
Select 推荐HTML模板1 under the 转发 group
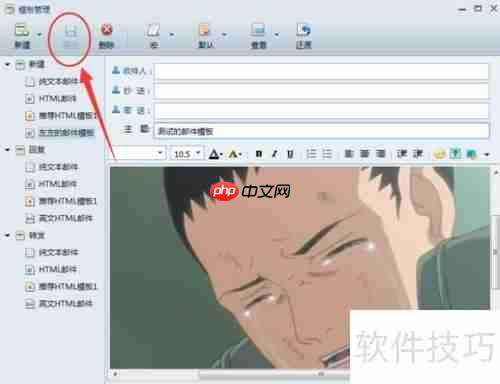68,286
